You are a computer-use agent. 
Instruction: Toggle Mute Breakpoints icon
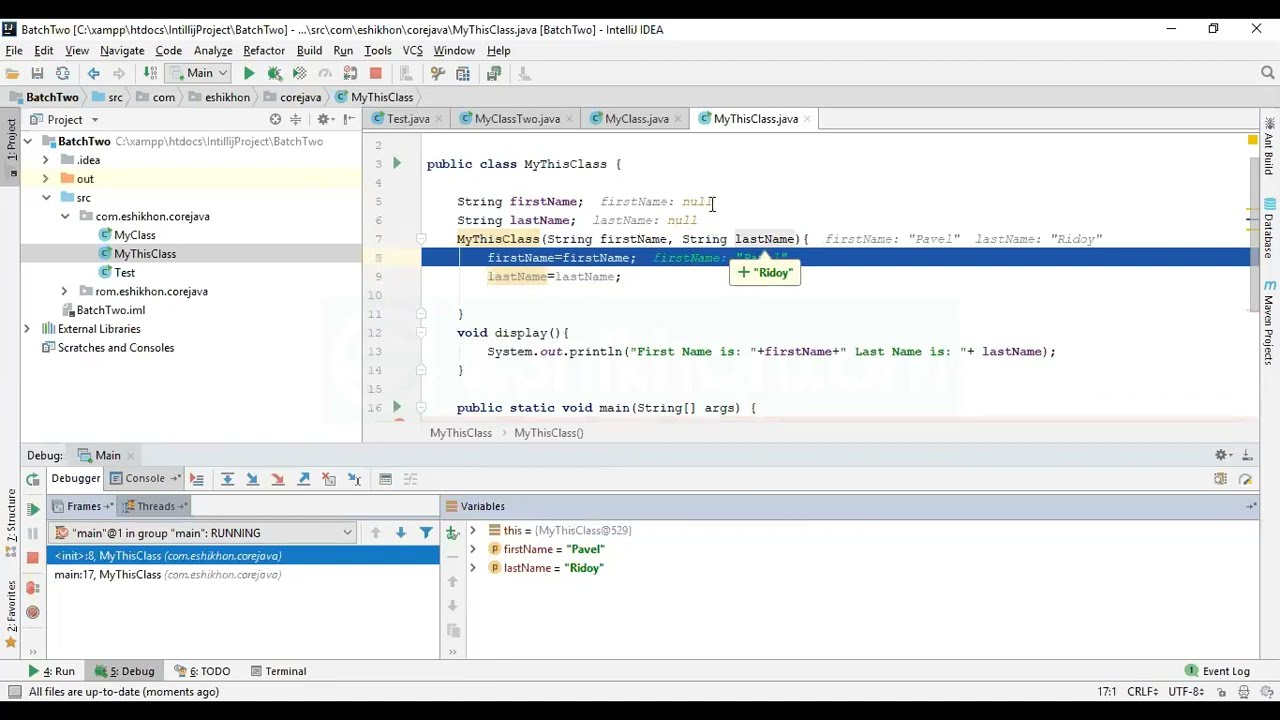click(x=33, y=612)
